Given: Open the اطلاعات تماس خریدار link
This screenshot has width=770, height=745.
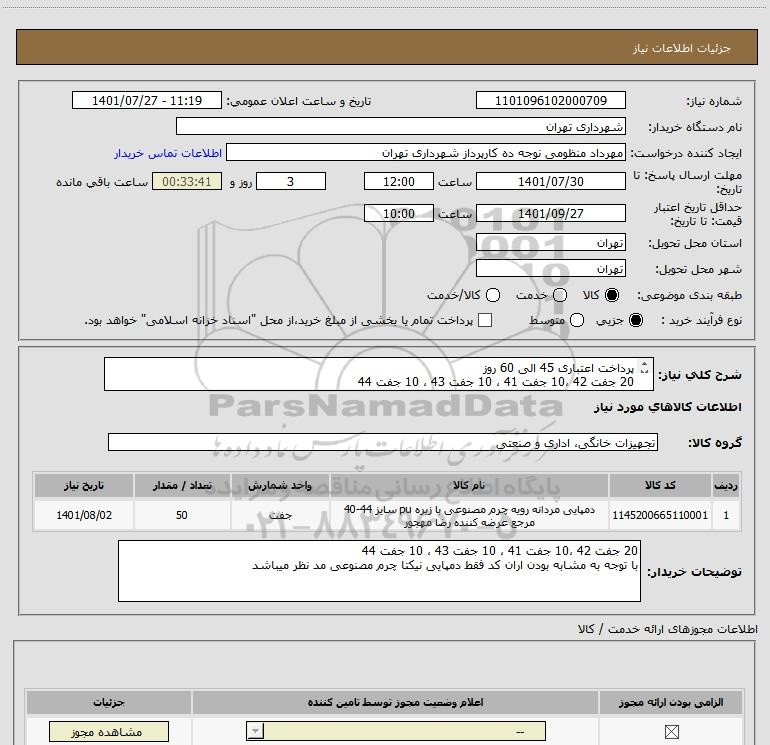Looking at the screenshot, I should (168, 153).
